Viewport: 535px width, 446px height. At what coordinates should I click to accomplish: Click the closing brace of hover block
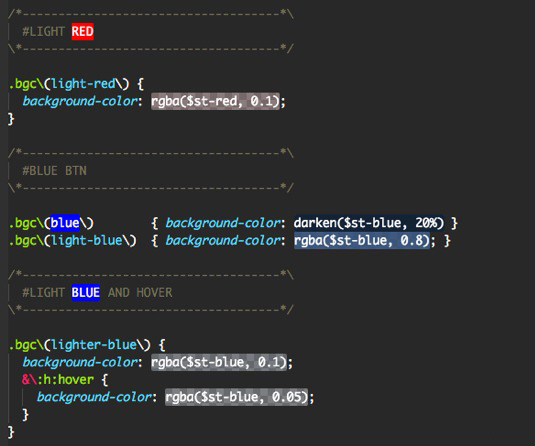coord(25,415)
